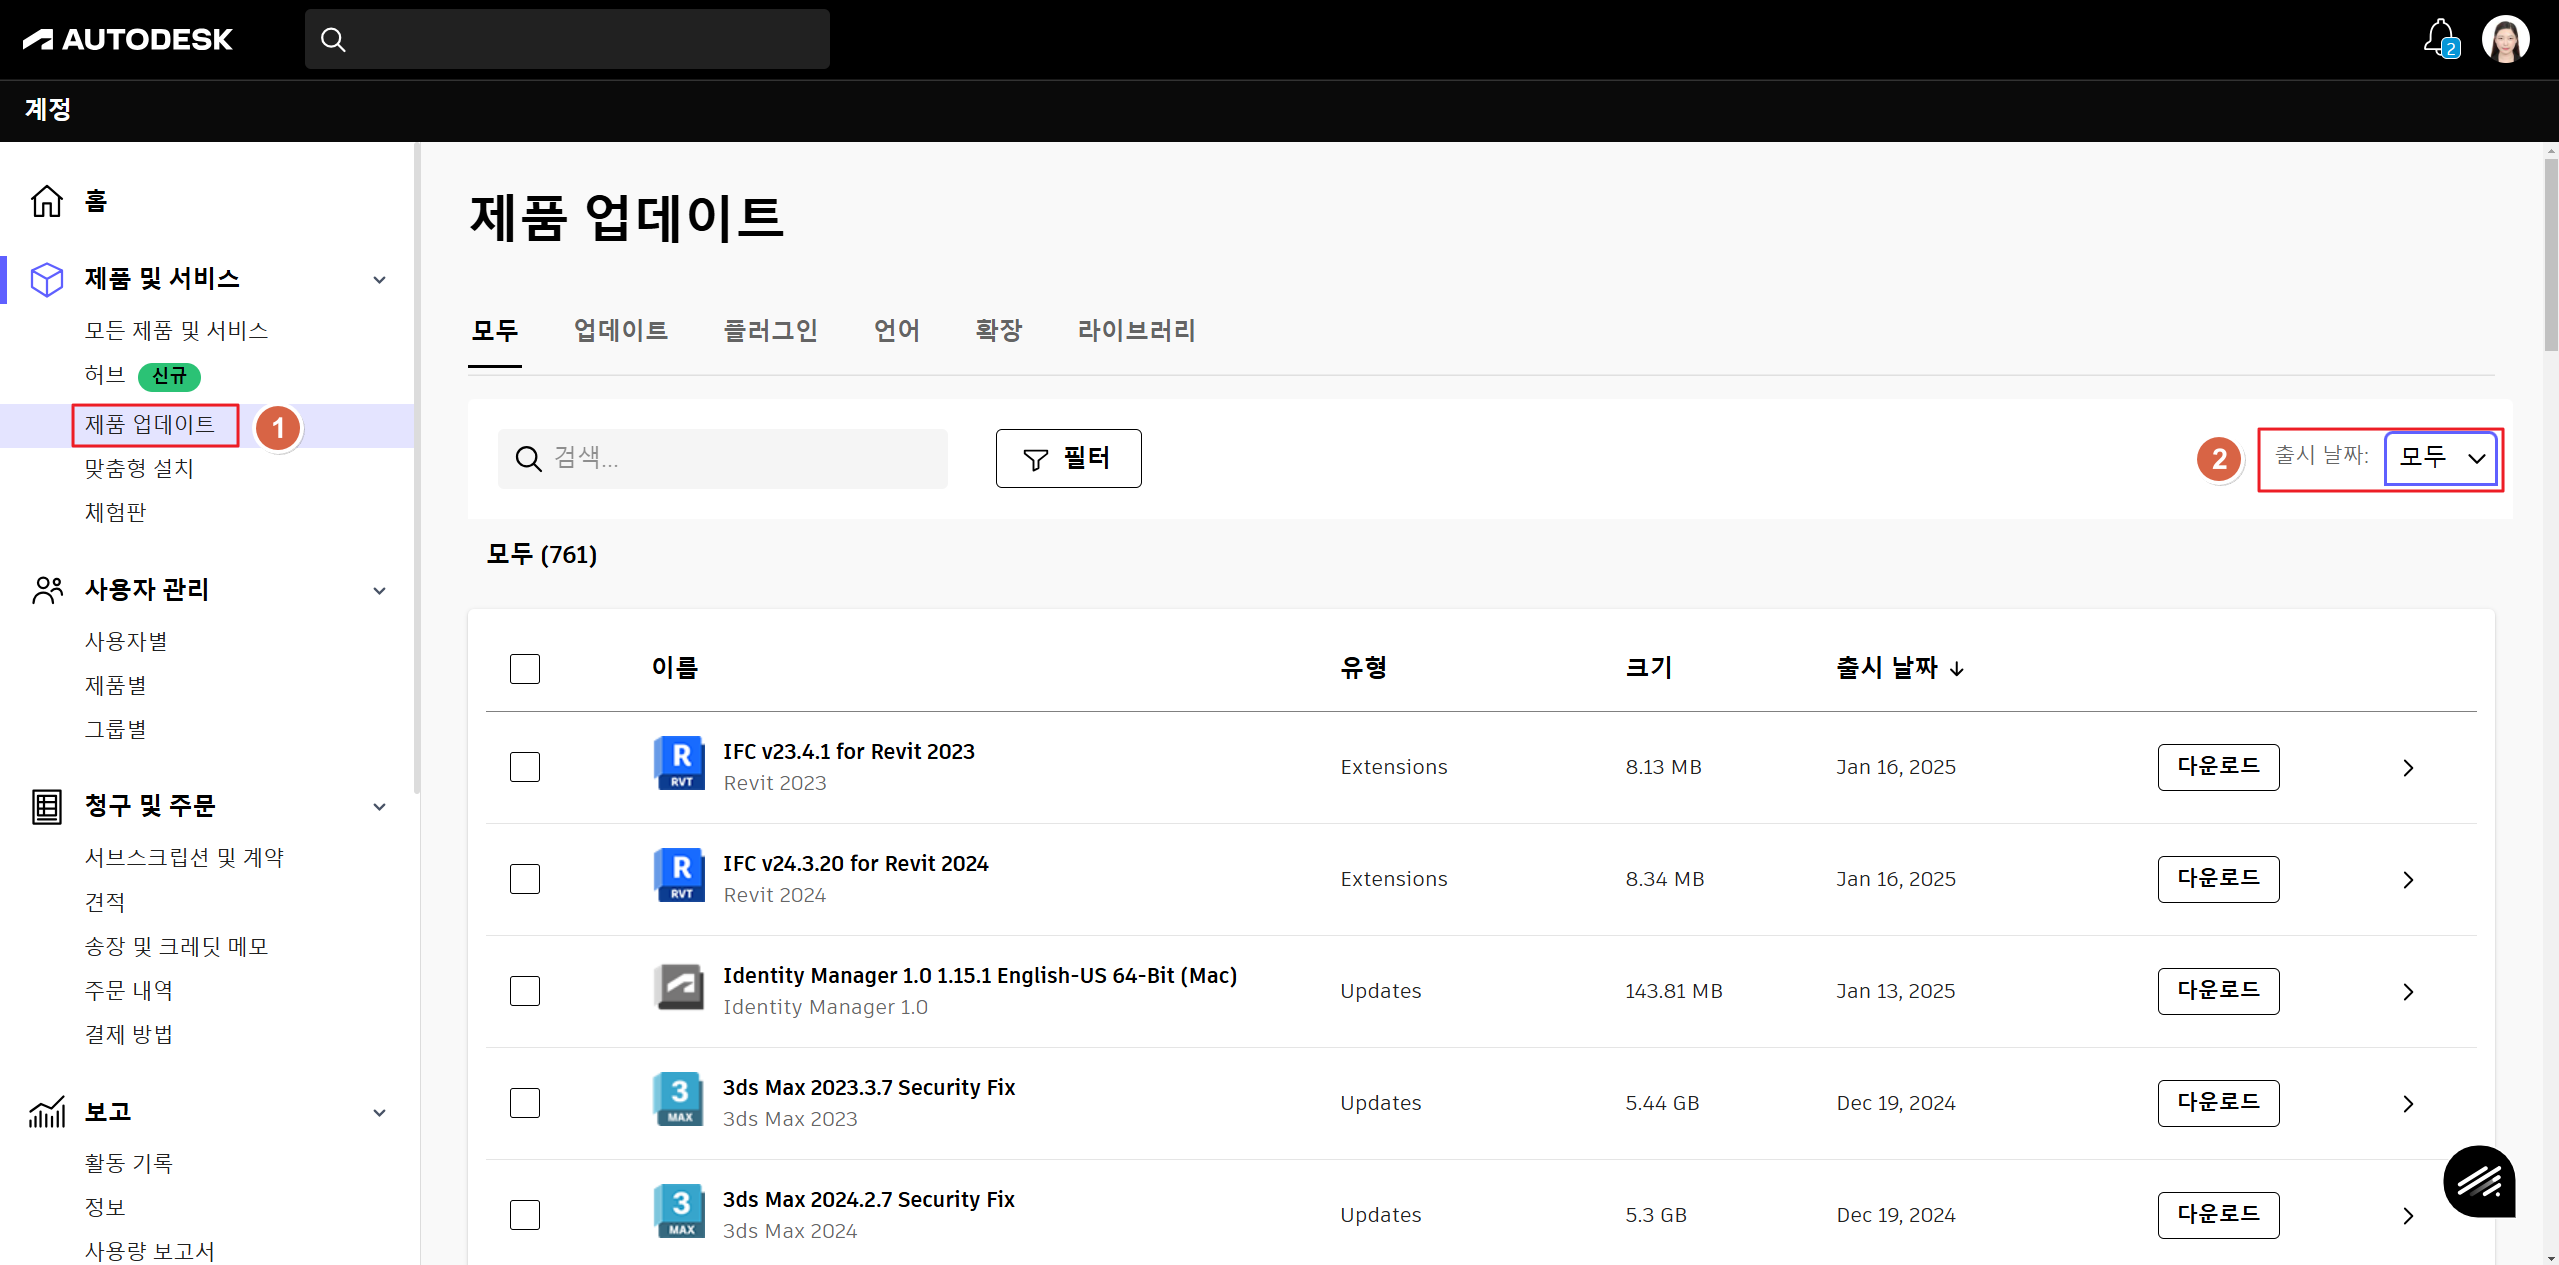Click the Autodesk logo
The height and width of the screenshot is (1265, 2559).
tap(127, 39)
